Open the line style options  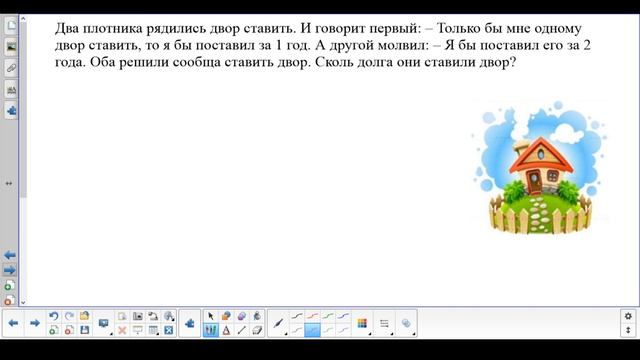click(x=384, y=323)
